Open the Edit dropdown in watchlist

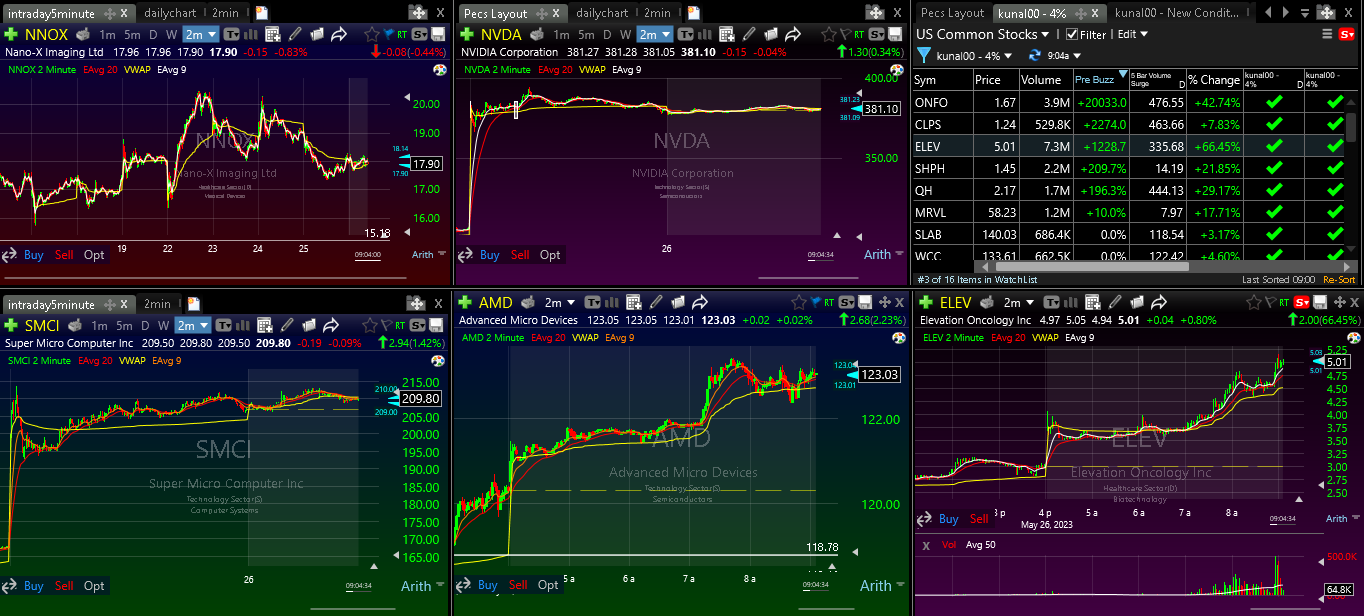[1132, 34]
